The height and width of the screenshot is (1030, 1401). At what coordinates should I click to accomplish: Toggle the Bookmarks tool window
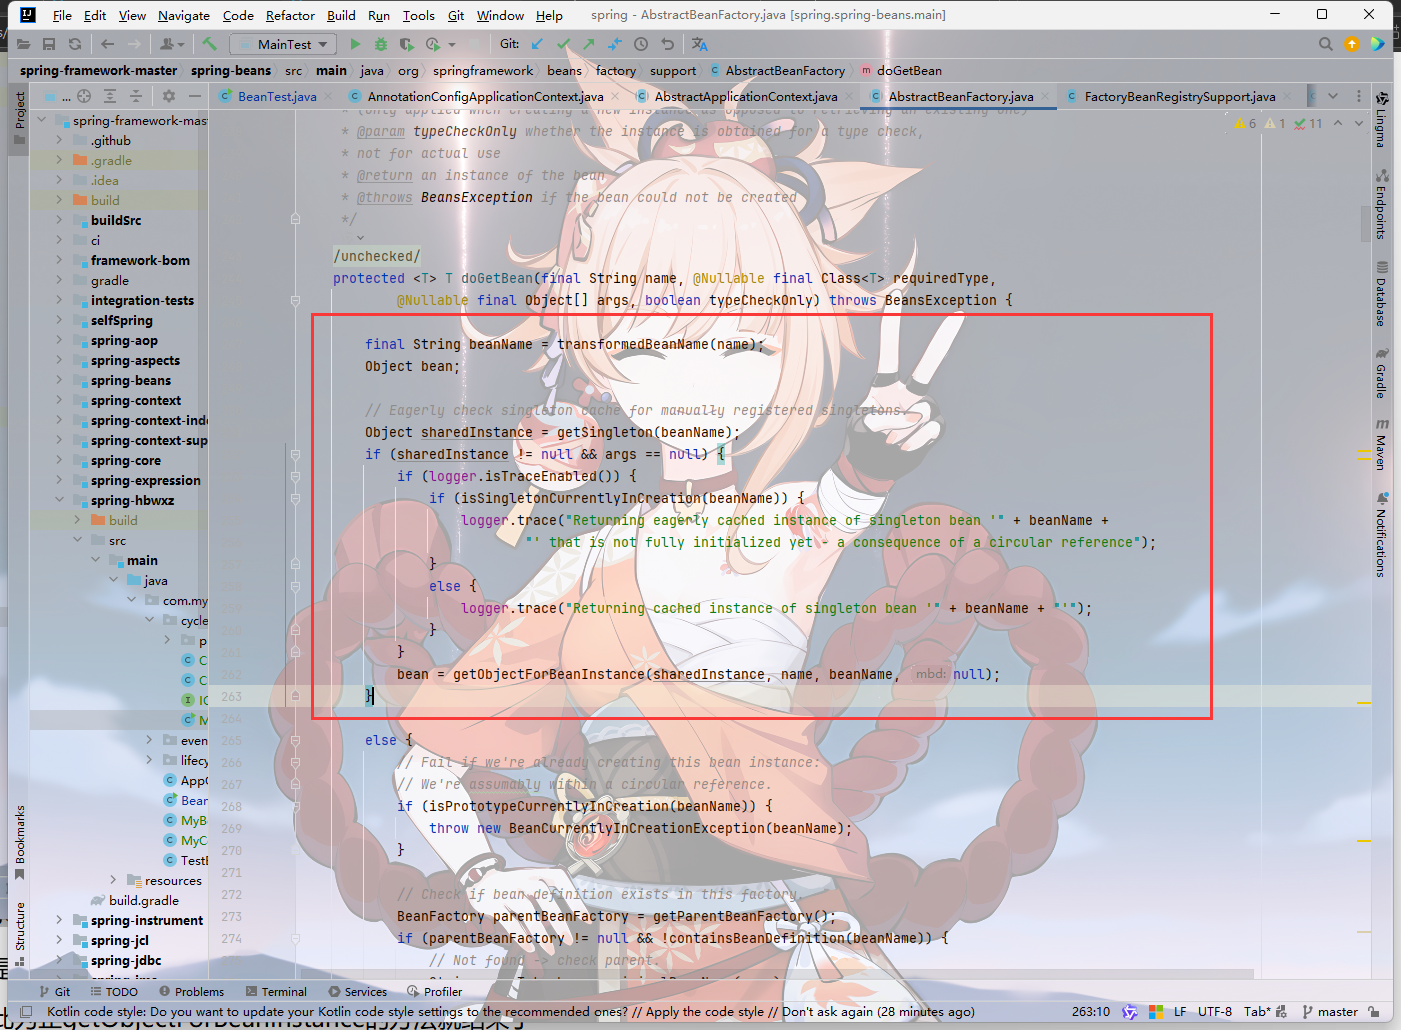[19, 842]
